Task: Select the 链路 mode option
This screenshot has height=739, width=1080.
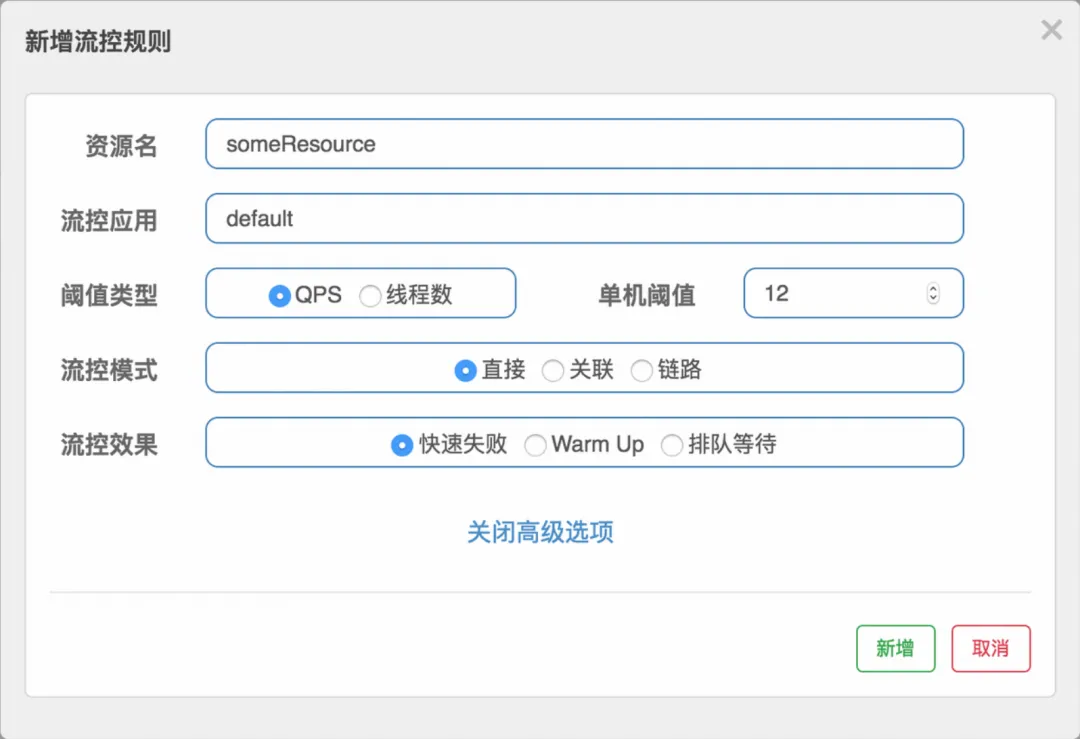Action: coord(641,371)
